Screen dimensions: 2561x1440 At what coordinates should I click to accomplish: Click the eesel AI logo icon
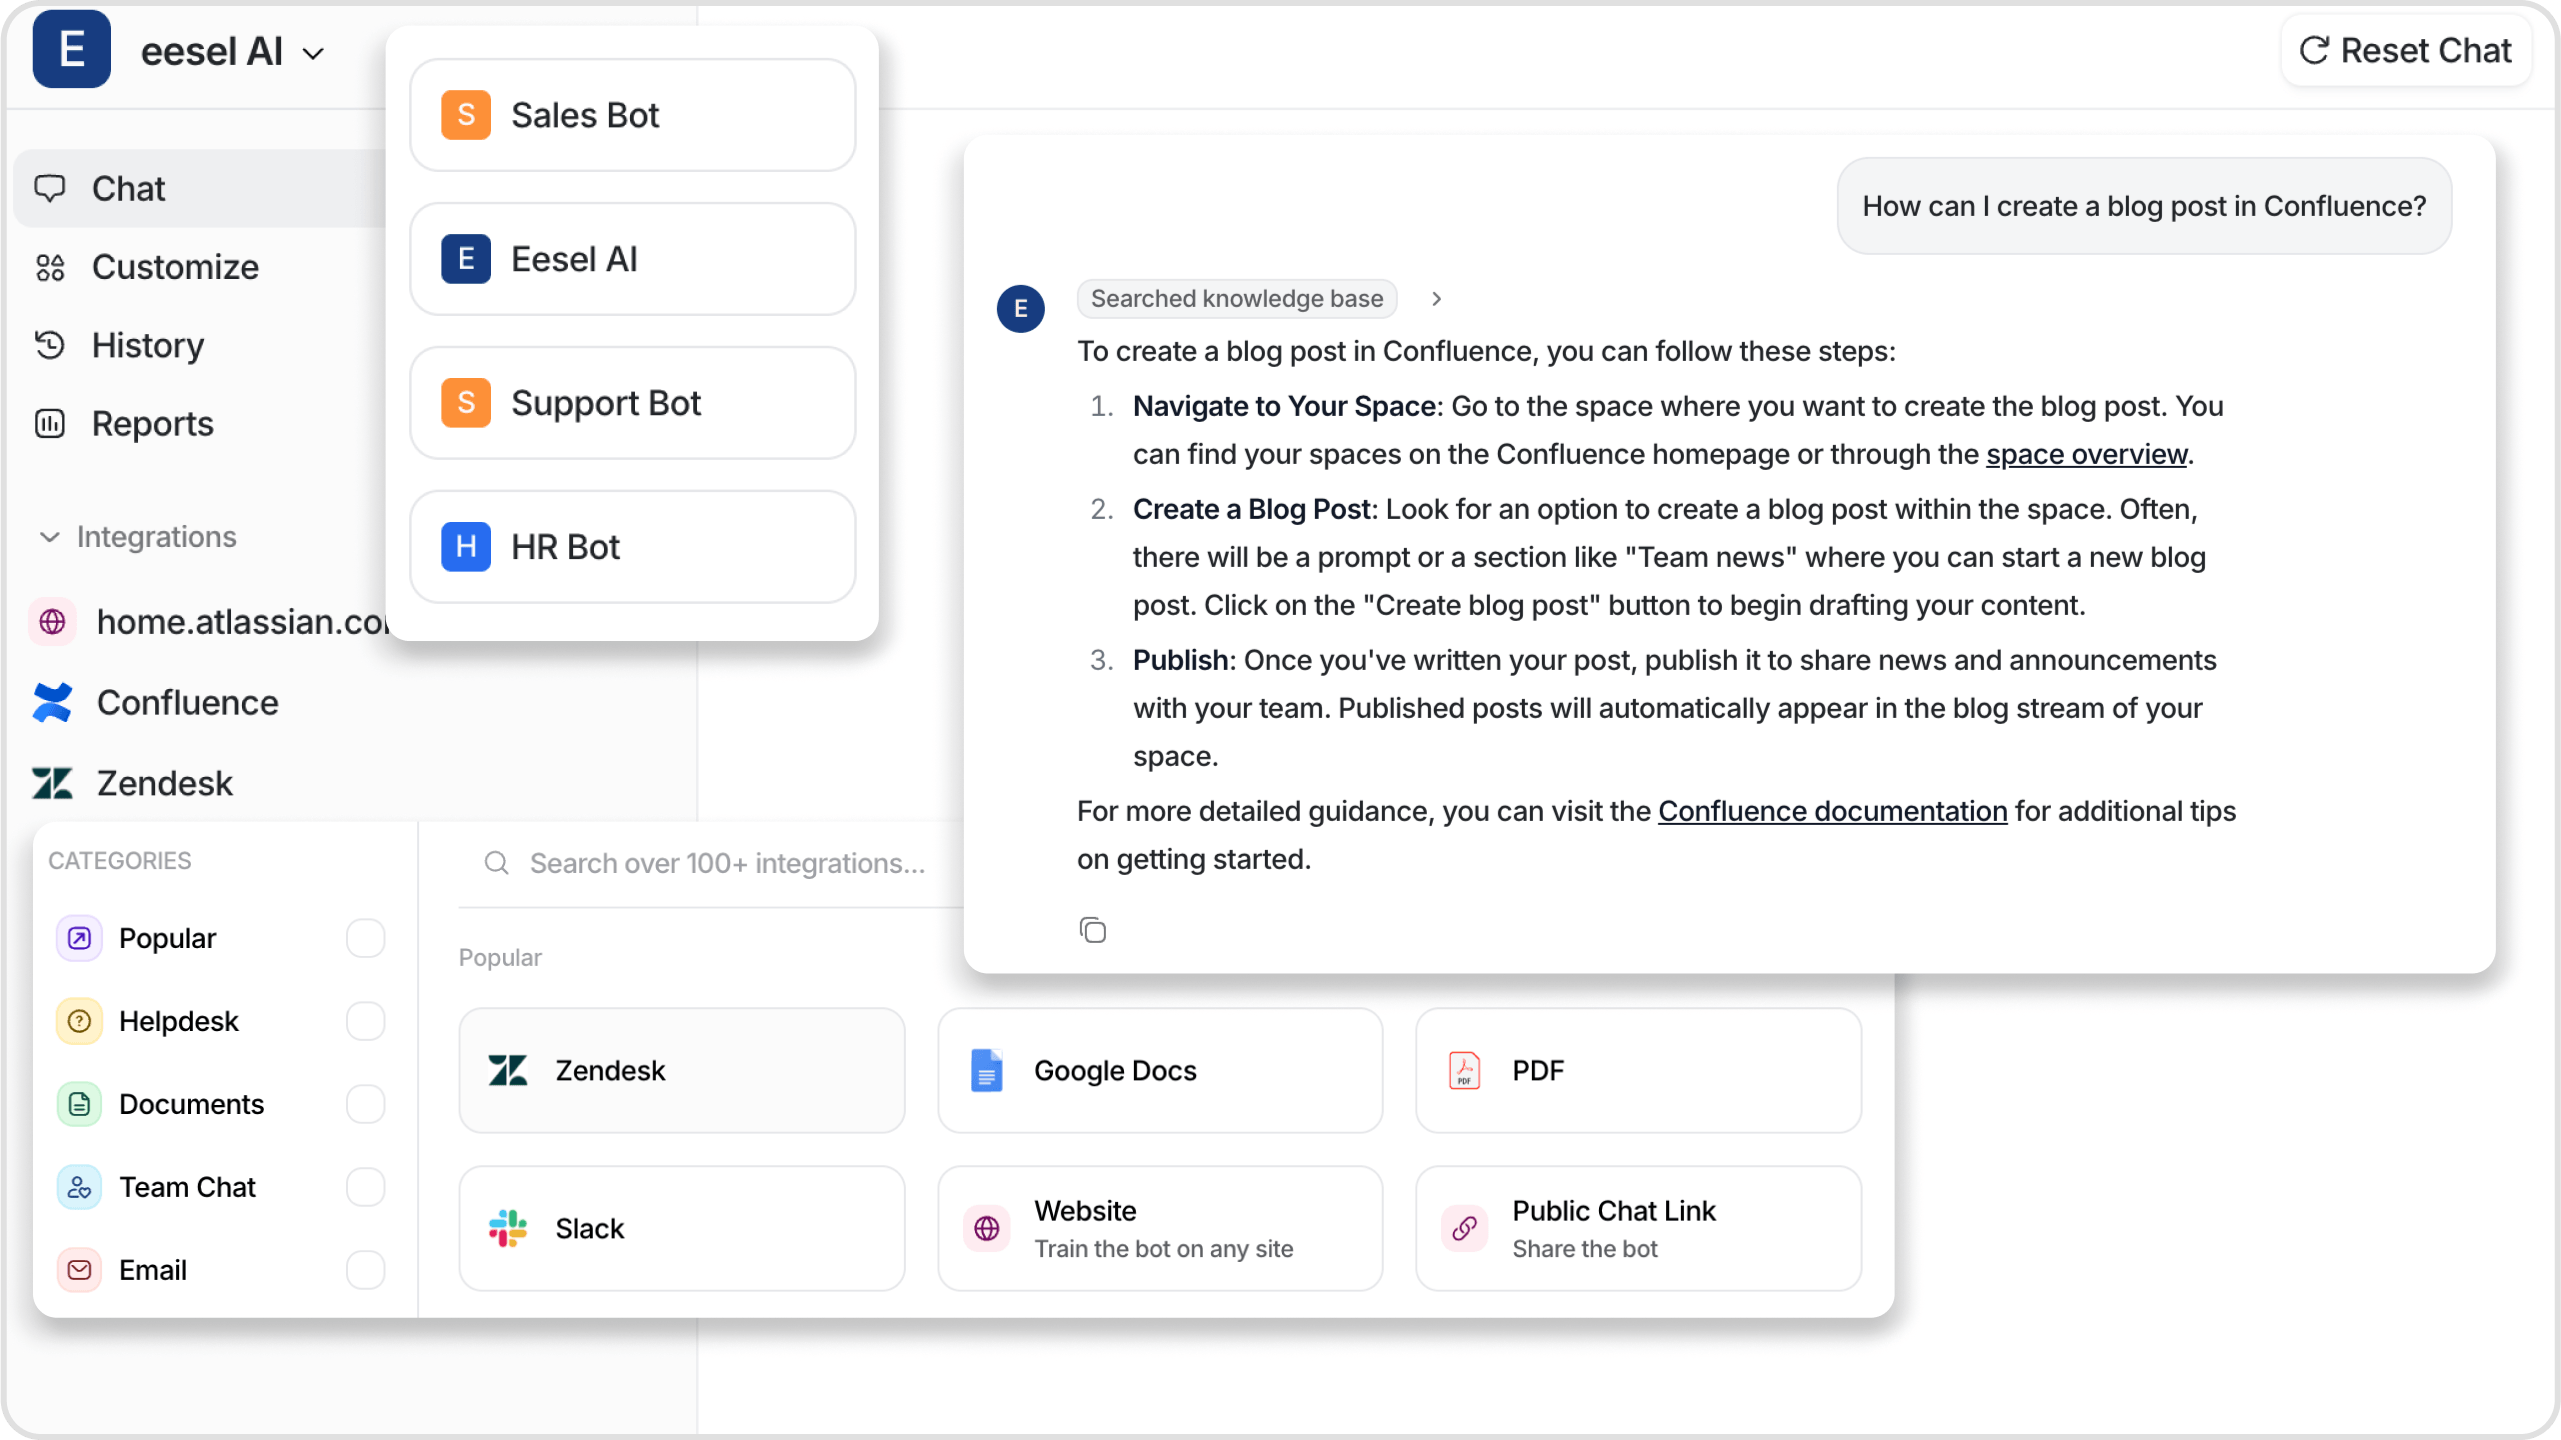coord(71,49)
